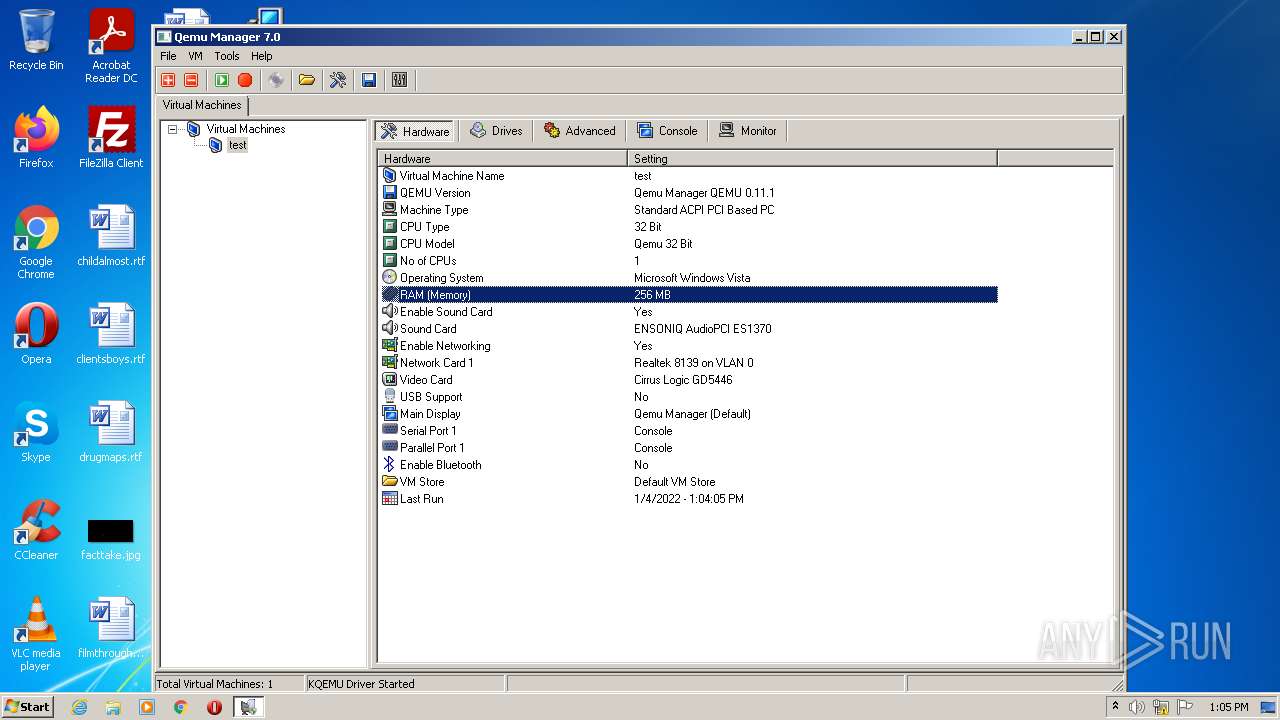Open the Tools menu

click(227, 56)
